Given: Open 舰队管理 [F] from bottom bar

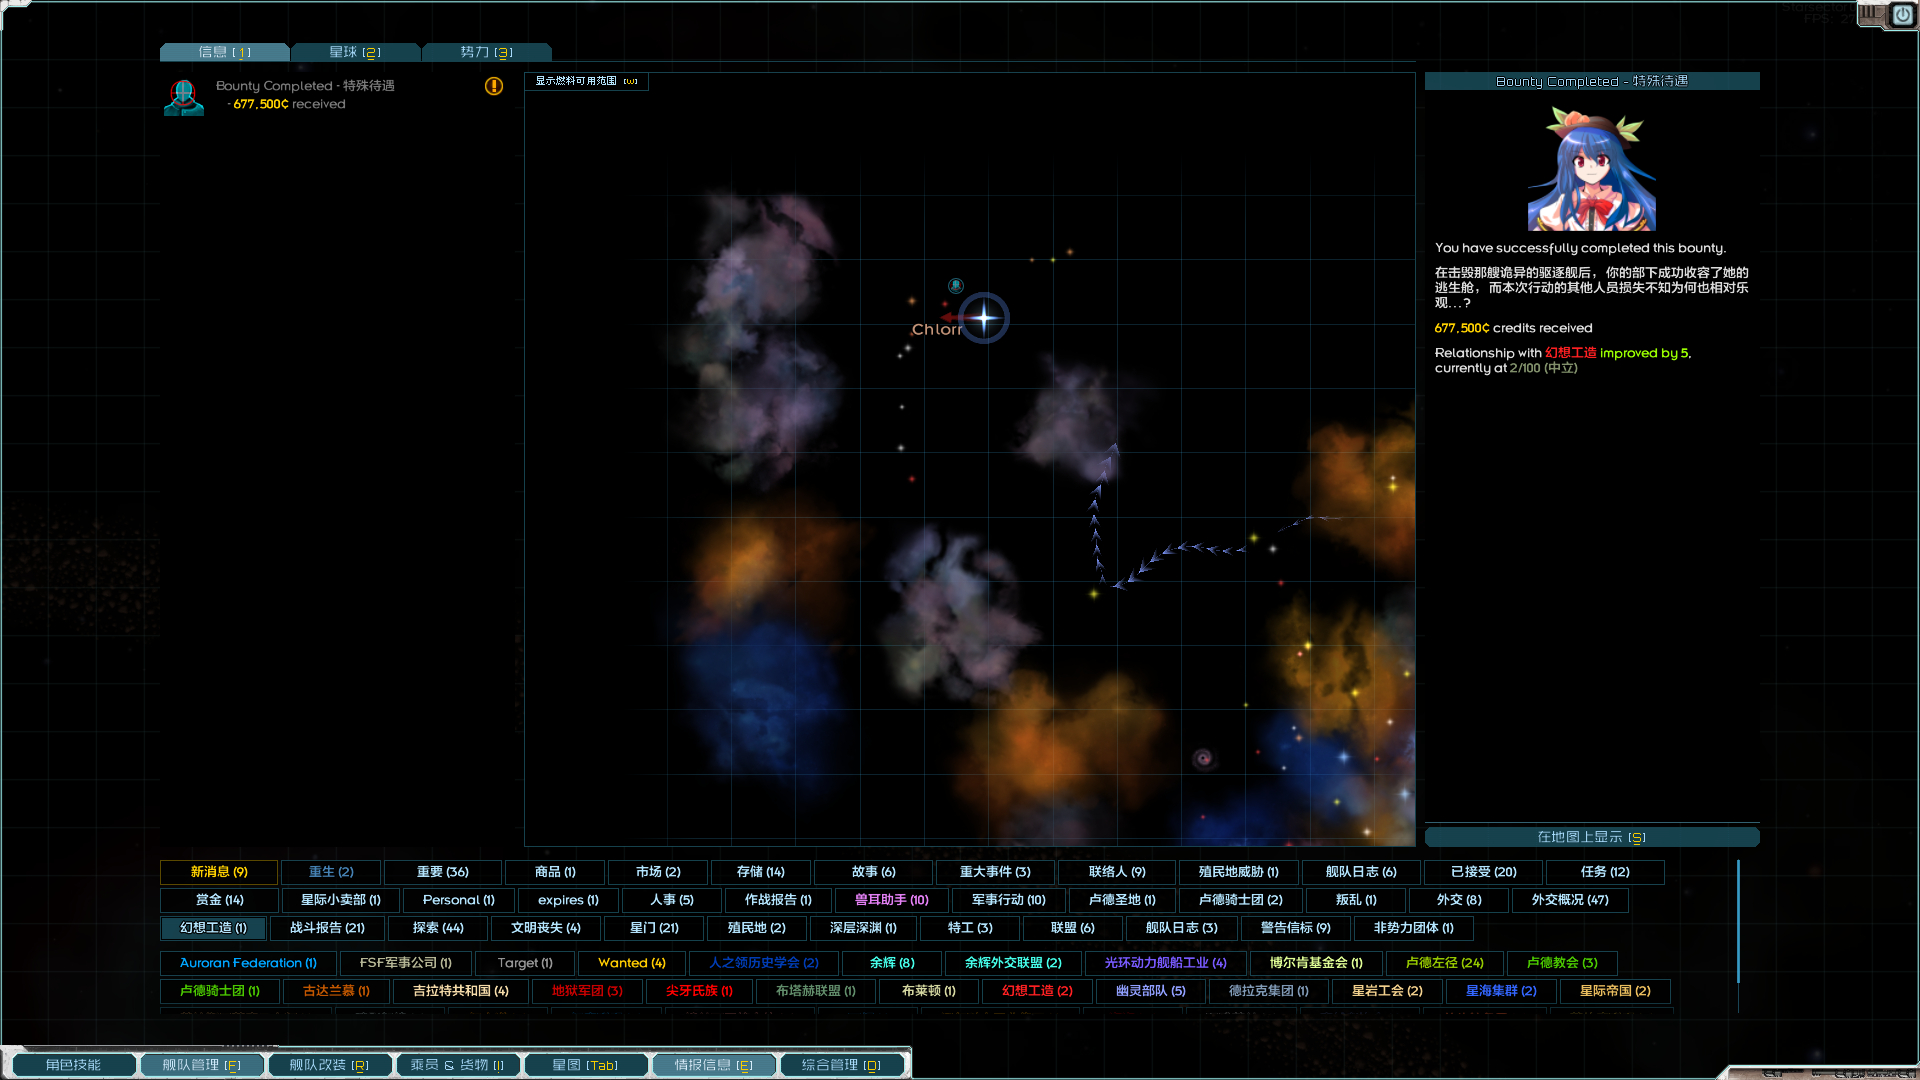Looking at the screenshot, I should click(201, 1065).
